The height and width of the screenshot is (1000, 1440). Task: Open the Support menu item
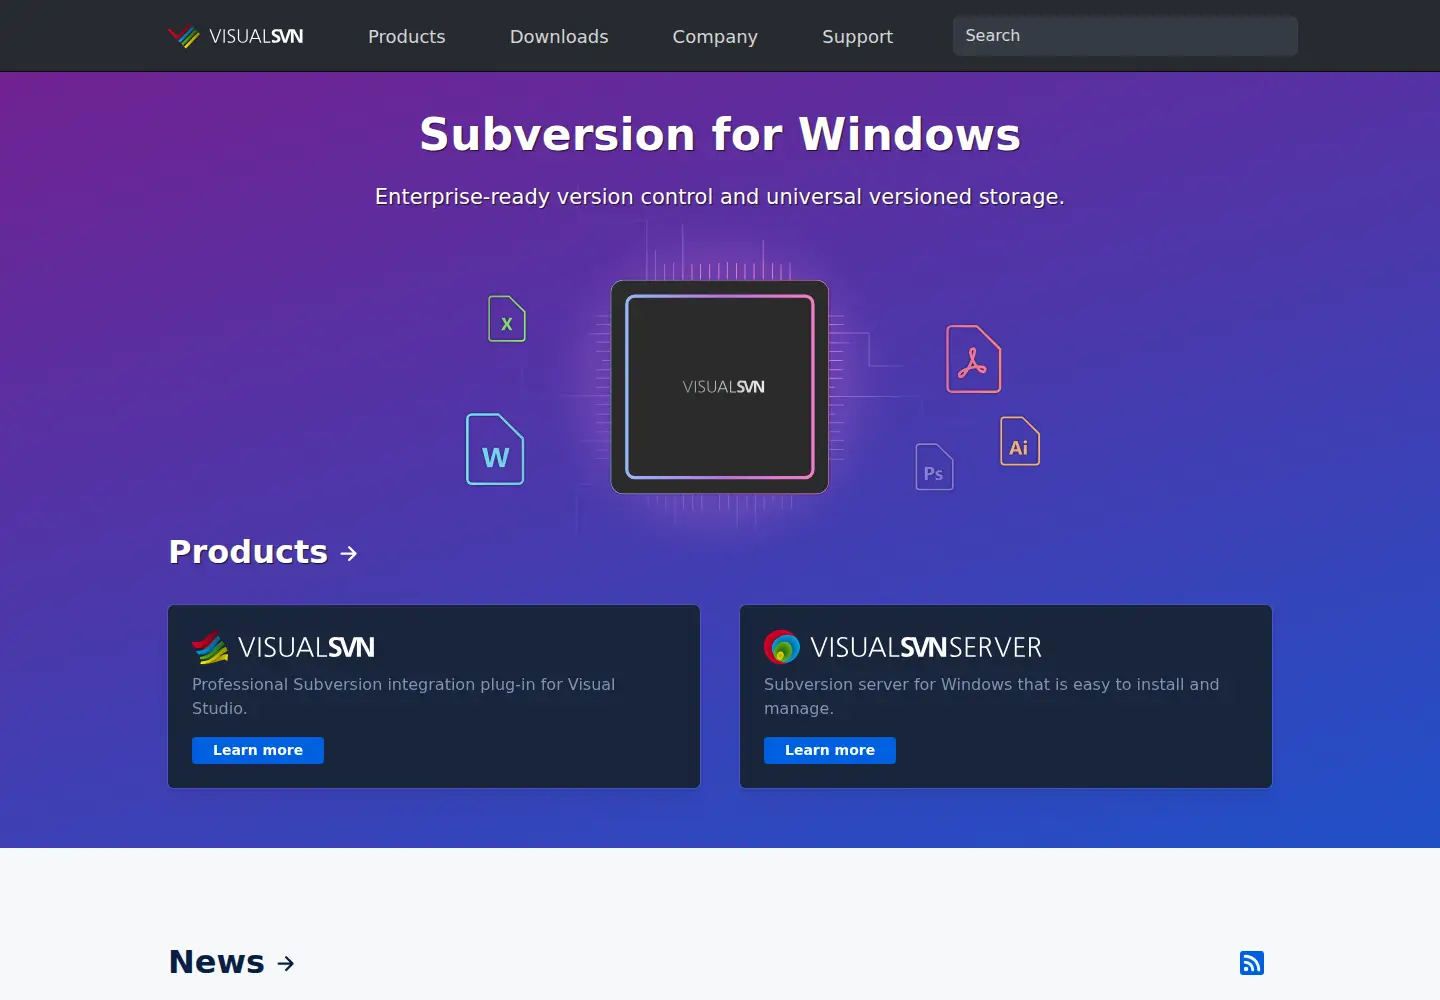858,36
